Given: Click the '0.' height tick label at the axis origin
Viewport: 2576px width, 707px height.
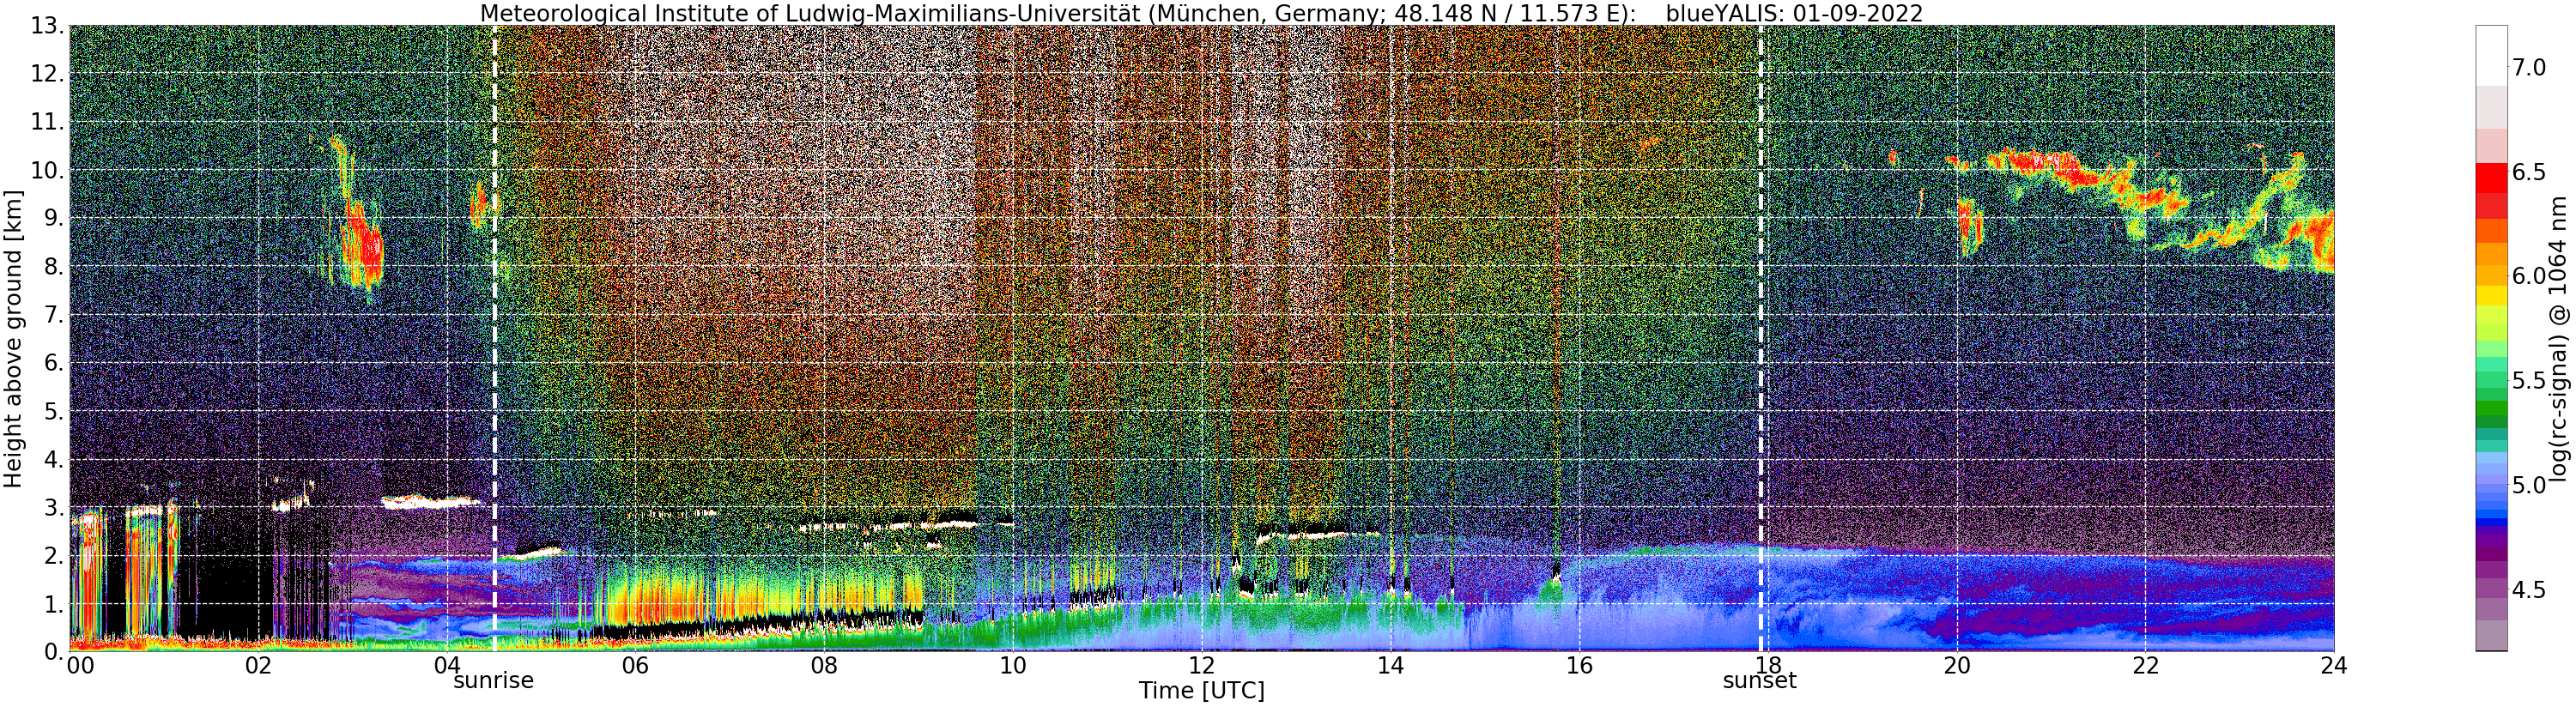Looking at the screenshot, I should pos(54,652).
